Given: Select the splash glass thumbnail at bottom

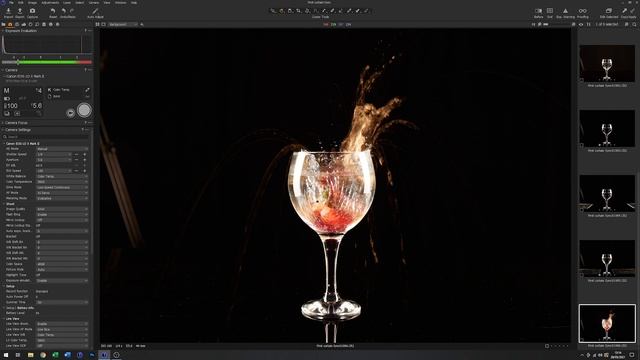Looking at the screenshot, I should pyautogui.click(x=607, y=323).
